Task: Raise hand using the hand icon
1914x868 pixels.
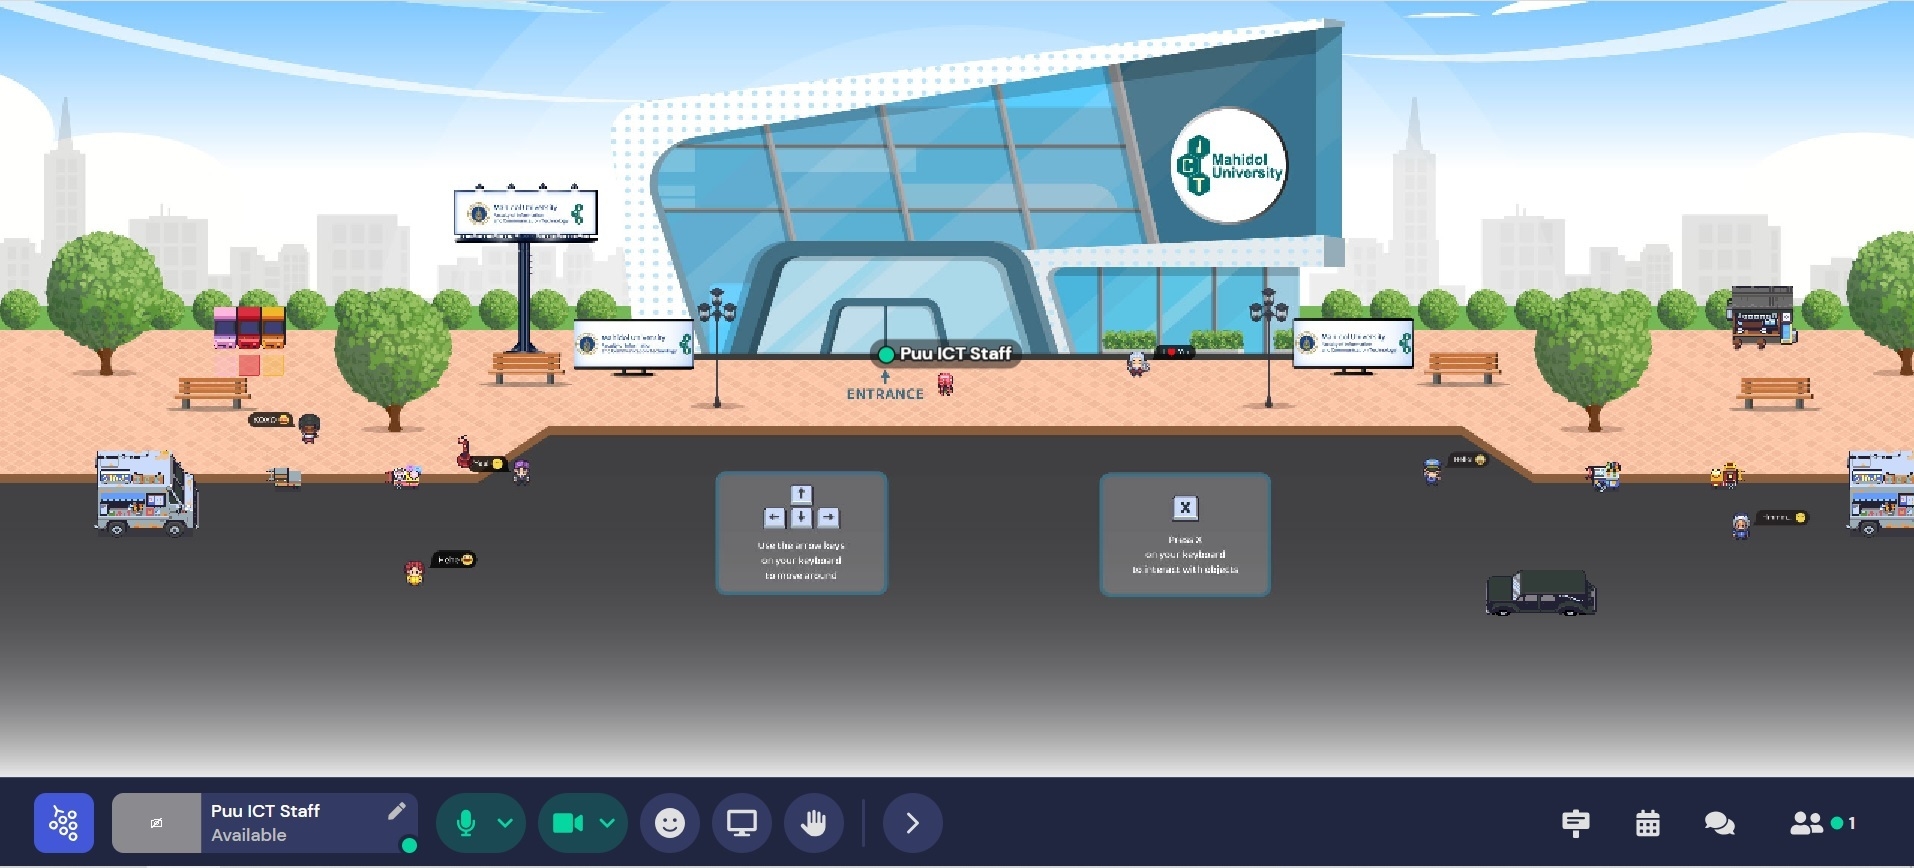Action: tap(814, 823)
